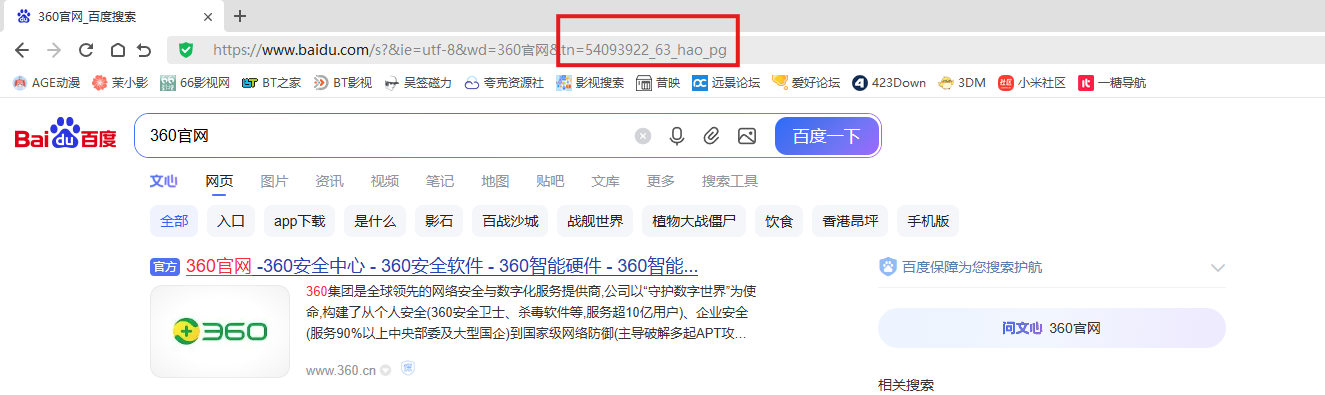Image resolution: width=1325 pixels, height=395 pixels.
Task: Click the Baidu logo
Action: point(66,134)
